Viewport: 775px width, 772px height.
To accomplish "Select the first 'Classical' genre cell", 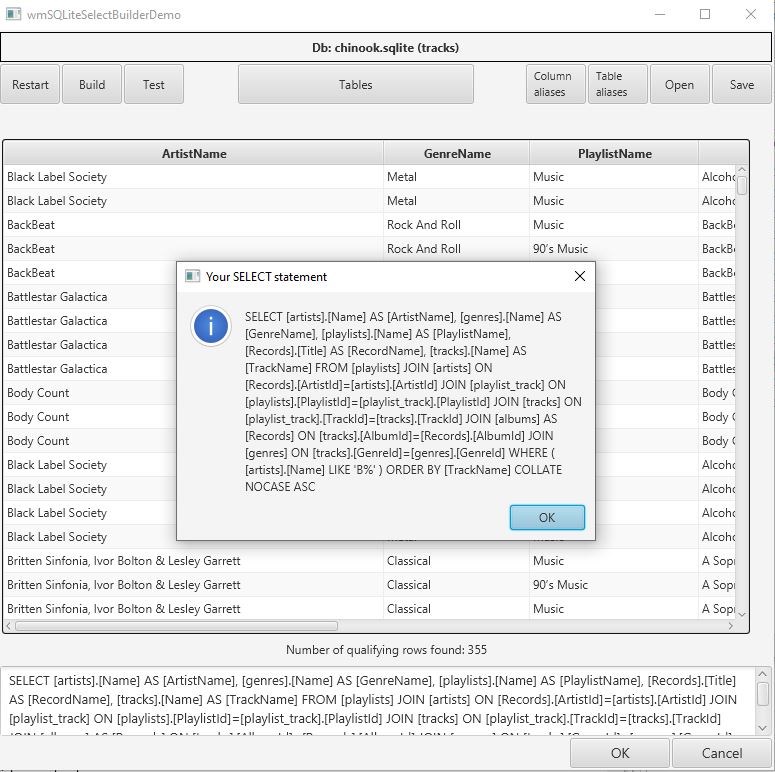I will 456,561.
